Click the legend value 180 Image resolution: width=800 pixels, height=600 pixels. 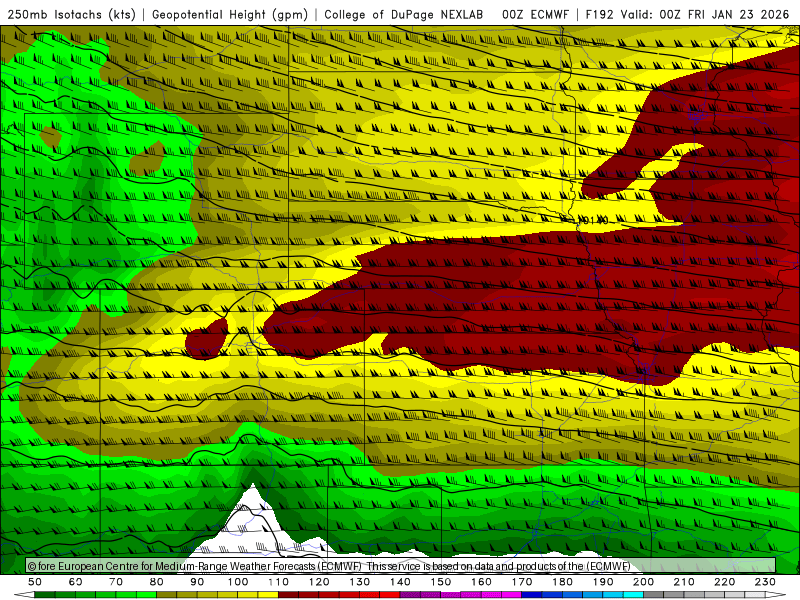tap(563, 582)
